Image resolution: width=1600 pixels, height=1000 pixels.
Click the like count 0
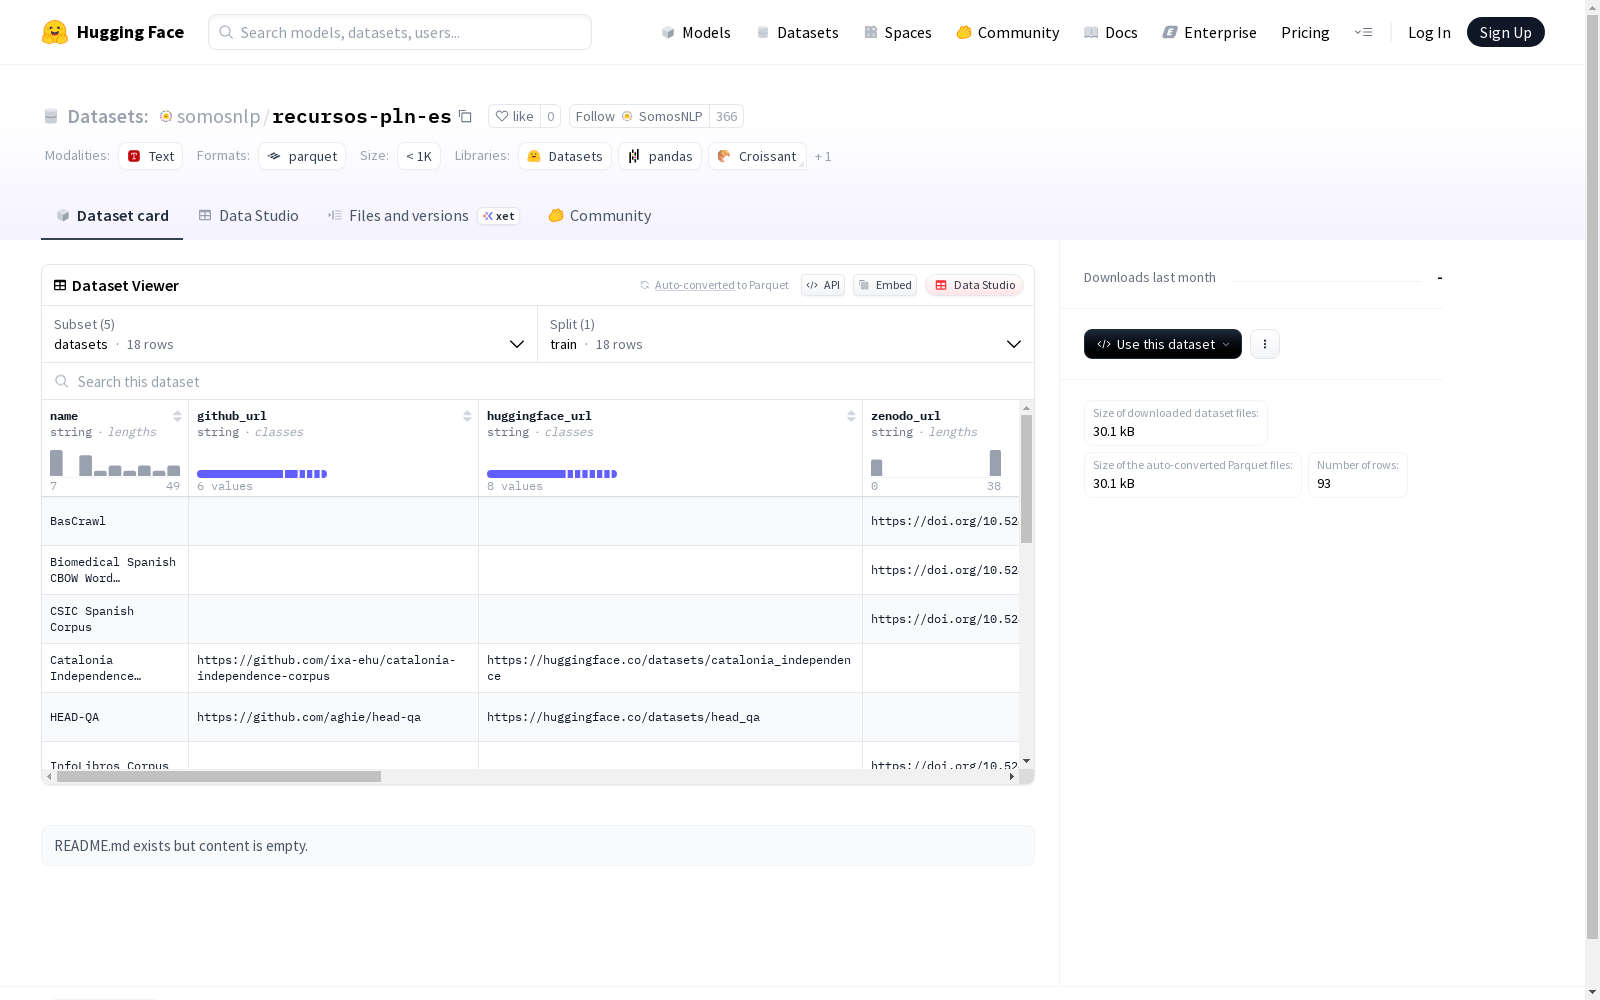pyautogui.click(x=550, y=116)
